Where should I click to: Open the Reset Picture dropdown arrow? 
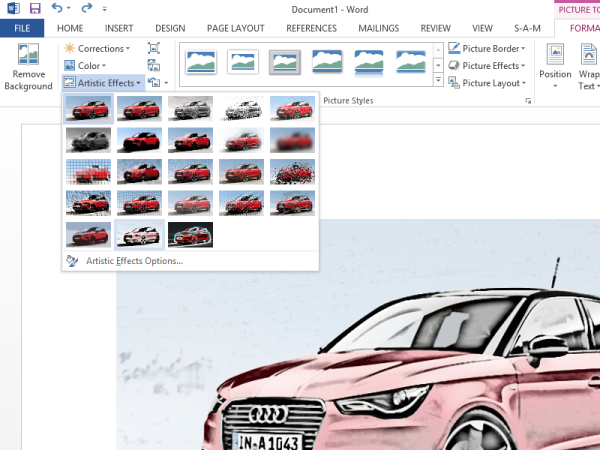tap(166, 83)
